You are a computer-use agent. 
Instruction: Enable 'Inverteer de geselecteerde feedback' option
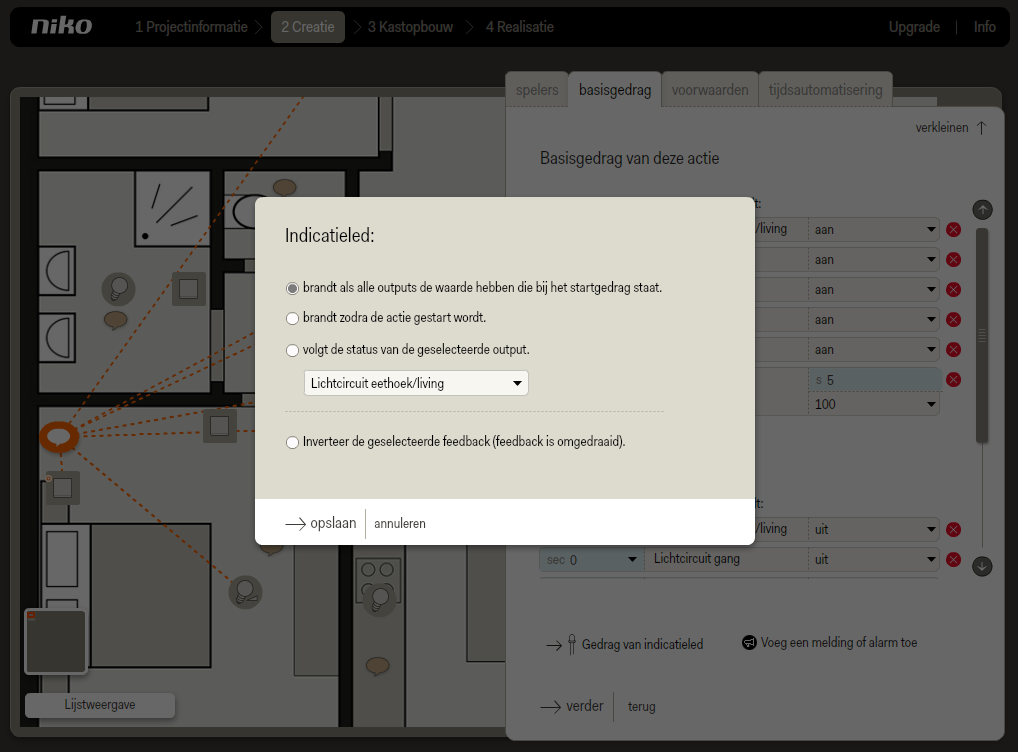coord(293,442)
